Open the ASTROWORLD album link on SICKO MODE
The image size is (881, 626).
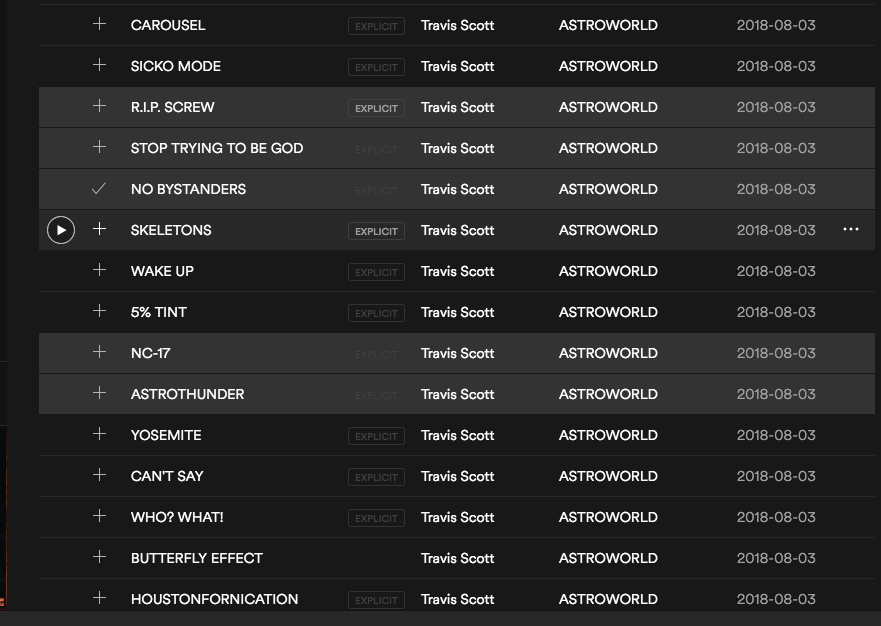click(608, 66)
